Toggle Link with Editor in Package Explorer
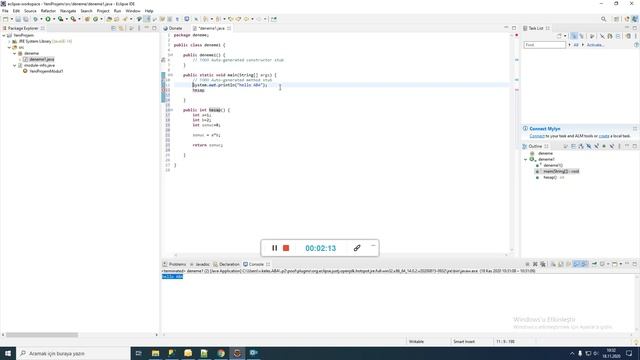 [121, 28]
